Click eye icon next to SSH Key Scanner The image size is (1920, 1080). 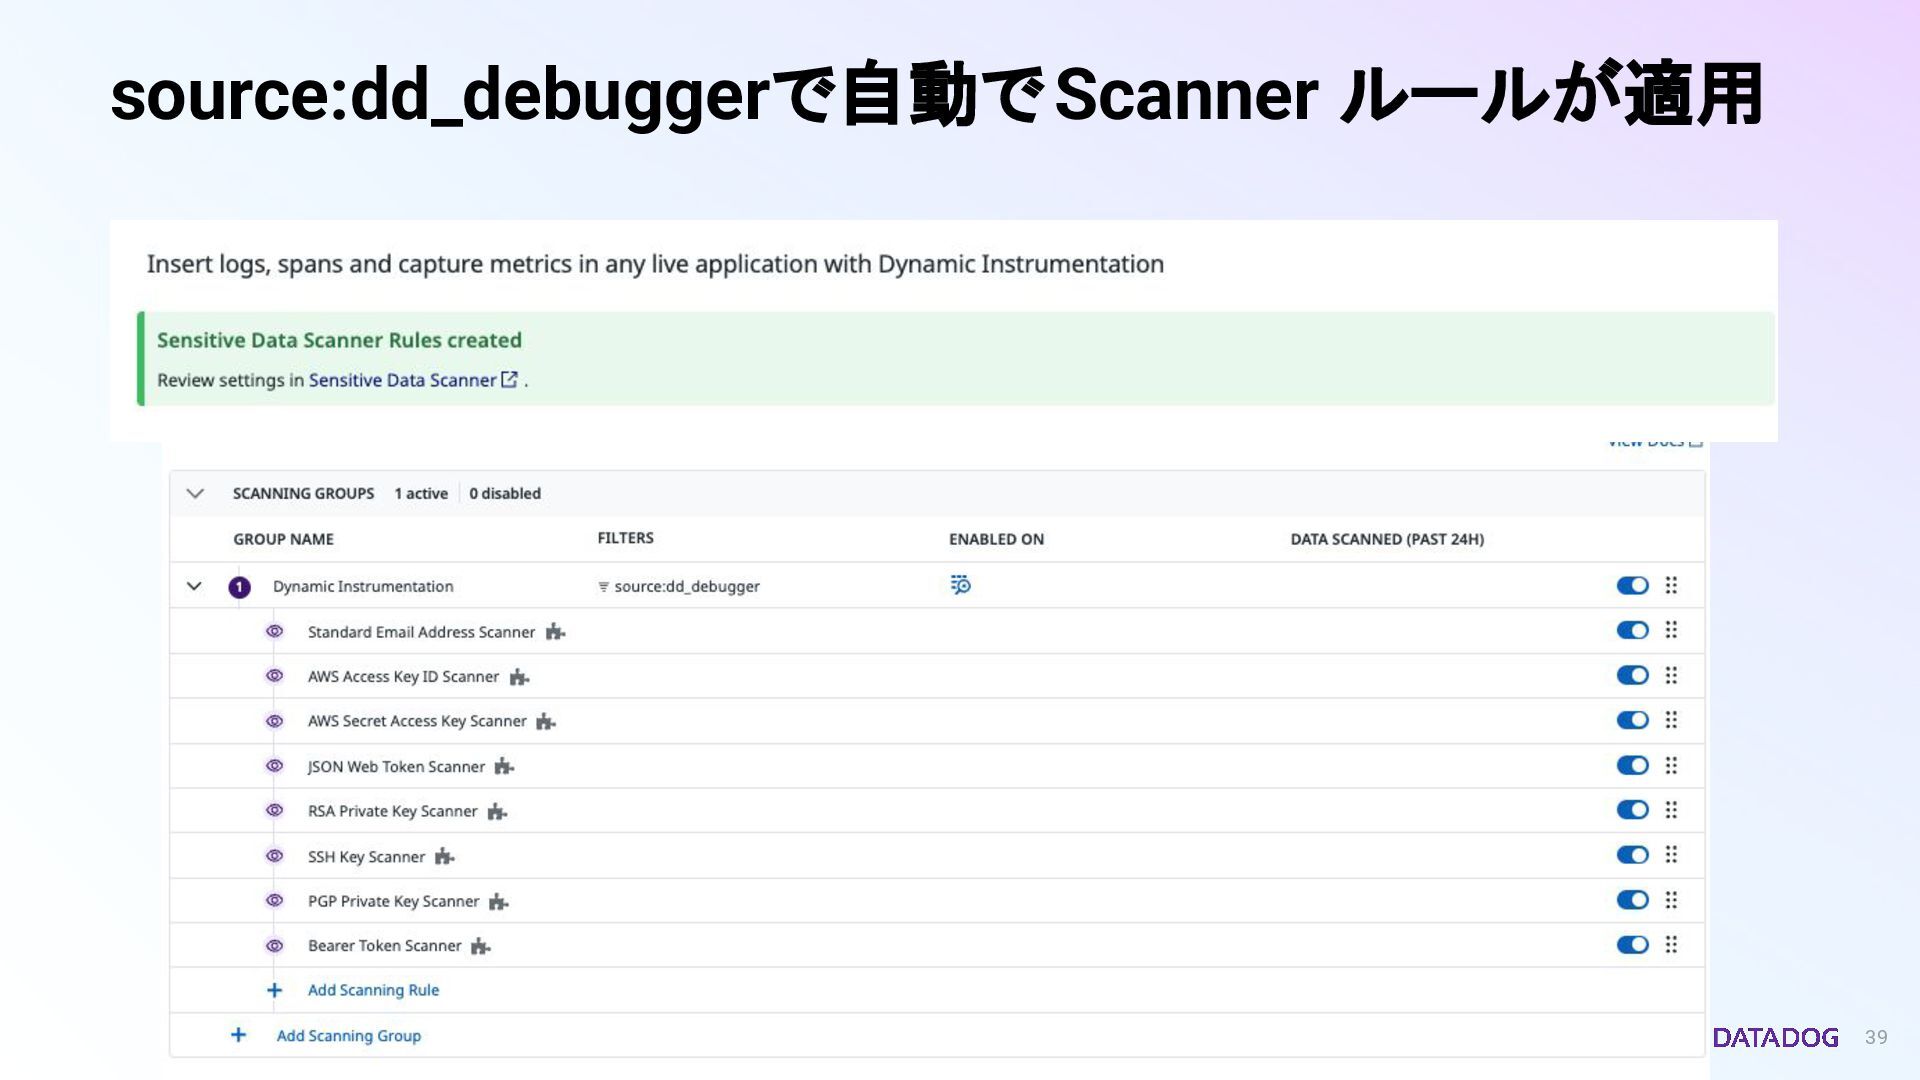274,856
